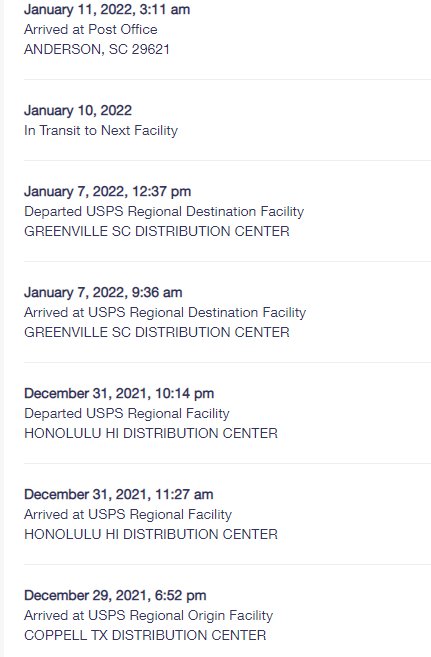Select the January 11, 2022, 3:11 am timestamp
Viewport: 431px width, 657px height.
click(x=107, y=9)
